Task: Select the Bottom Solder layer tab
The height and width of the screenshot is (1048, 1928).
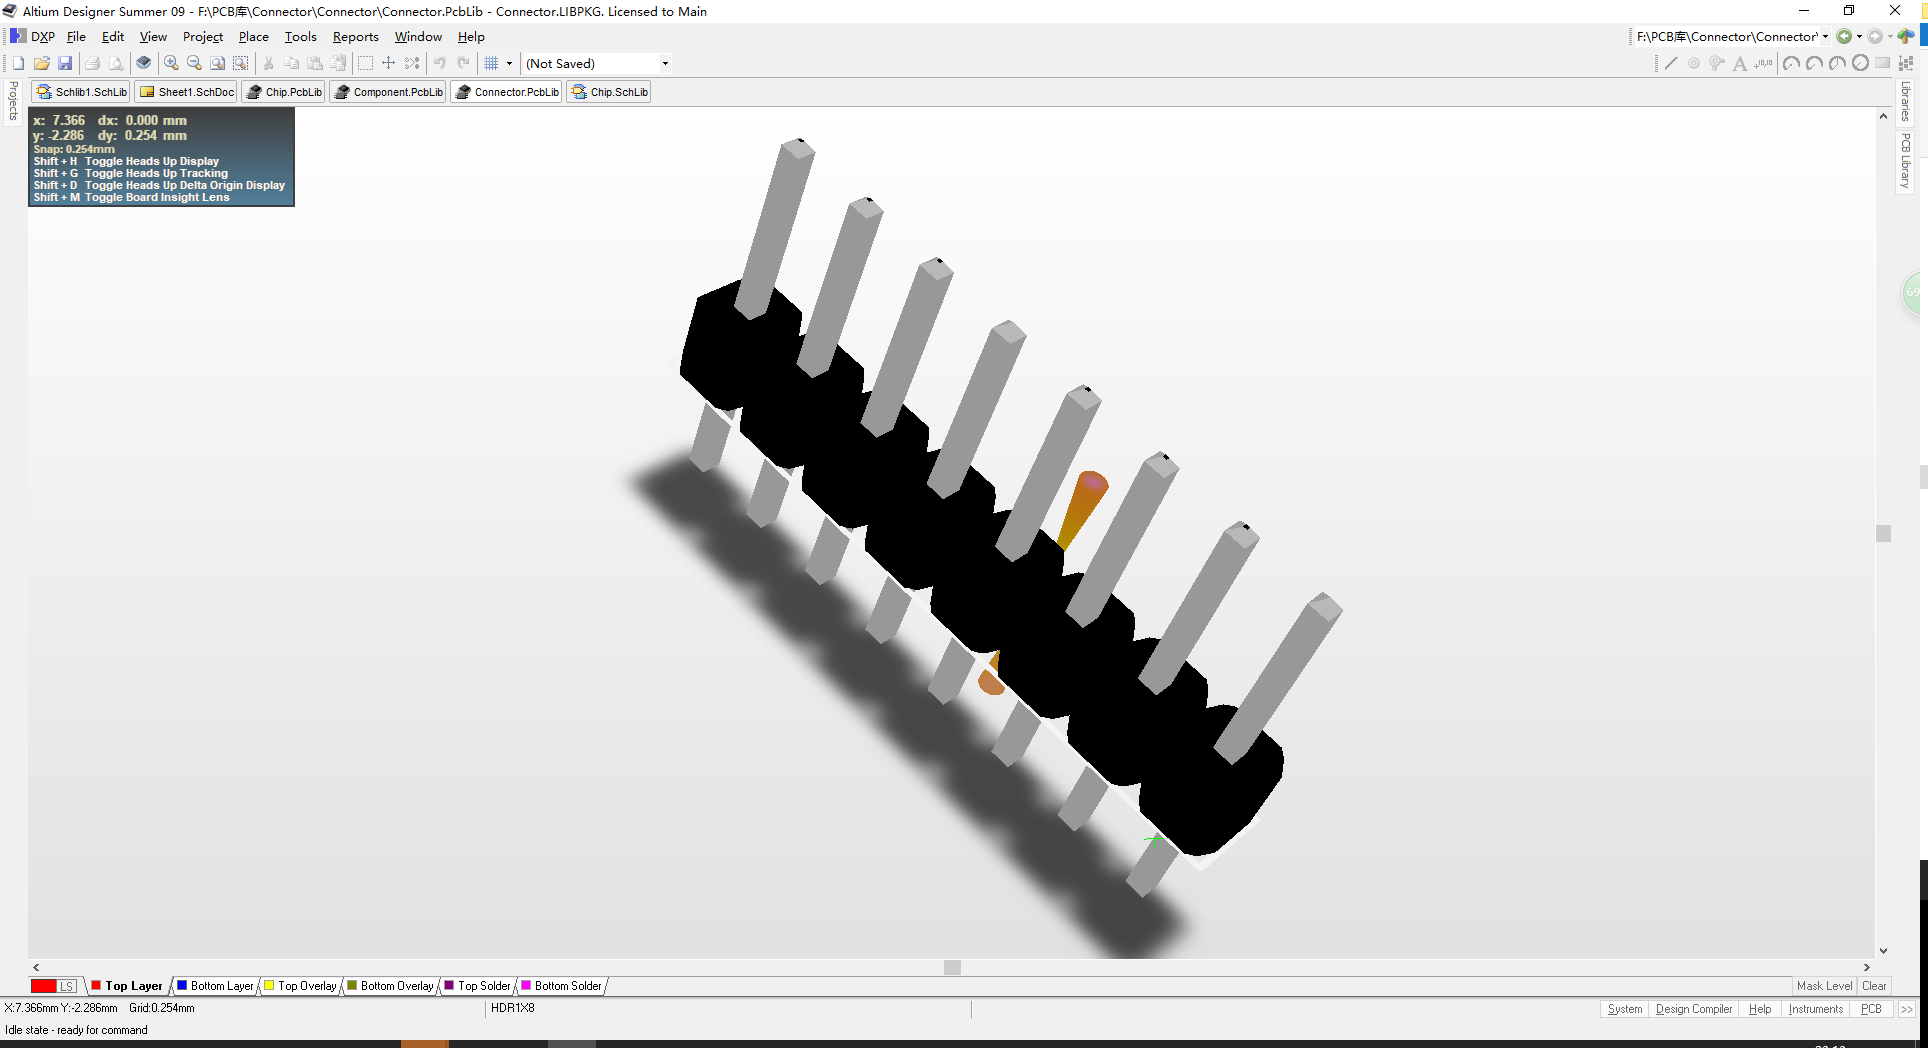Action: coord(561,986)
